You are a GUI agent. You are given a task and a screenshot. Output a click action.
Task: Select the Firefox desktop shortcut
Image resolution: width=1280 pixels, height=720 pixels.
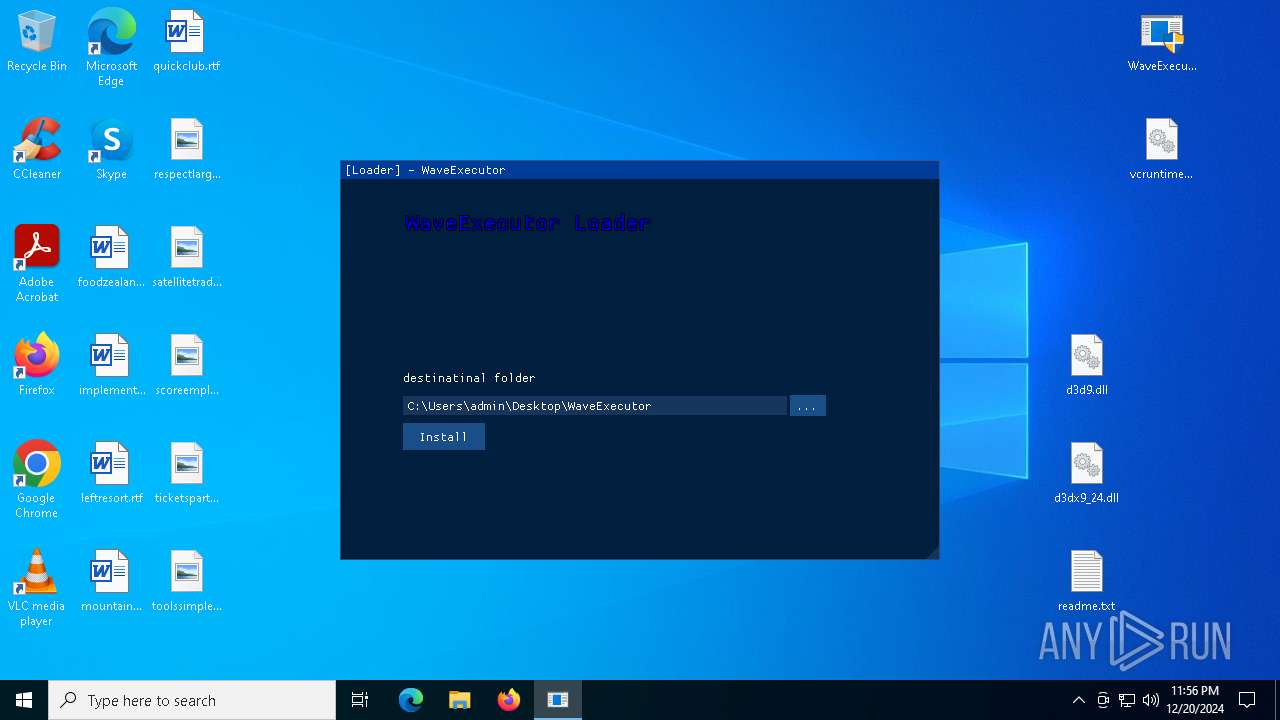(37, 366)
